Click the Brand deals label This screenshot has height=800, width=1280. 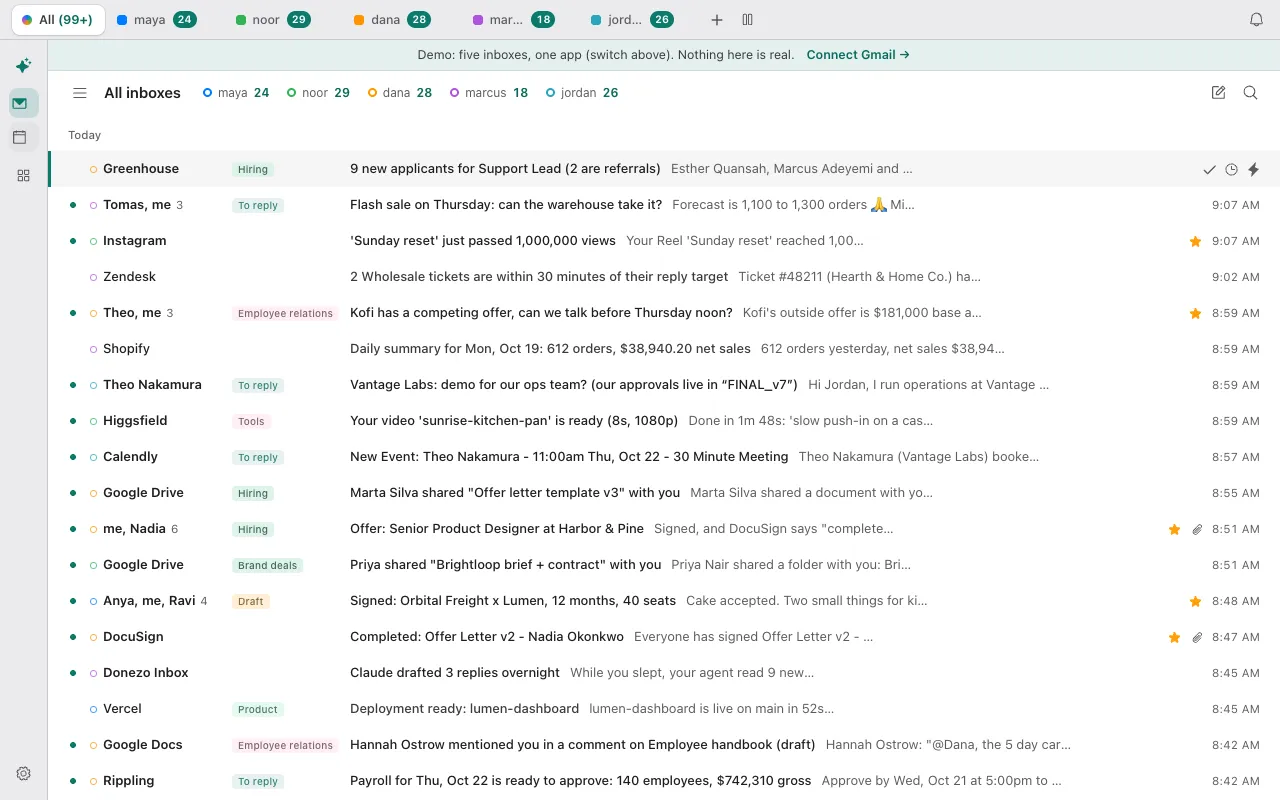coord(267,565)
